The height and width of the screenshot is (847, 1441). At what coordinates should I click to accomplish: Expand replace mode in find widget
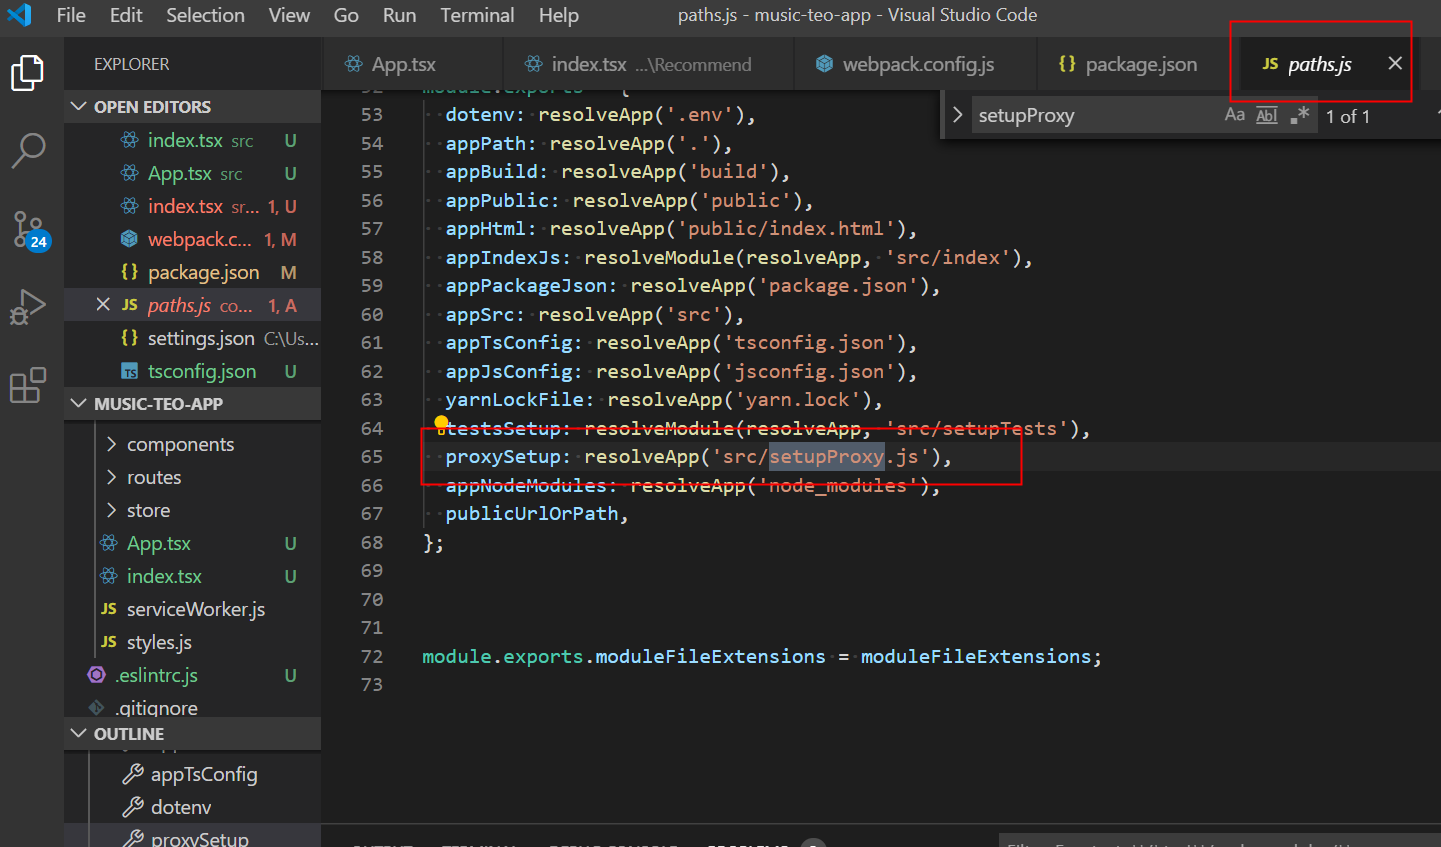pyautogui.click(x=957, y=115)
